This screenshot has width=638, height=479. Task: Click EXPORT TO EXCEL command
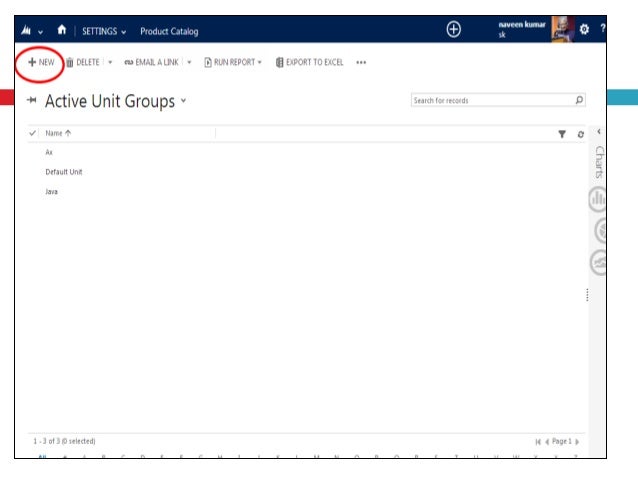coord(310,62)
